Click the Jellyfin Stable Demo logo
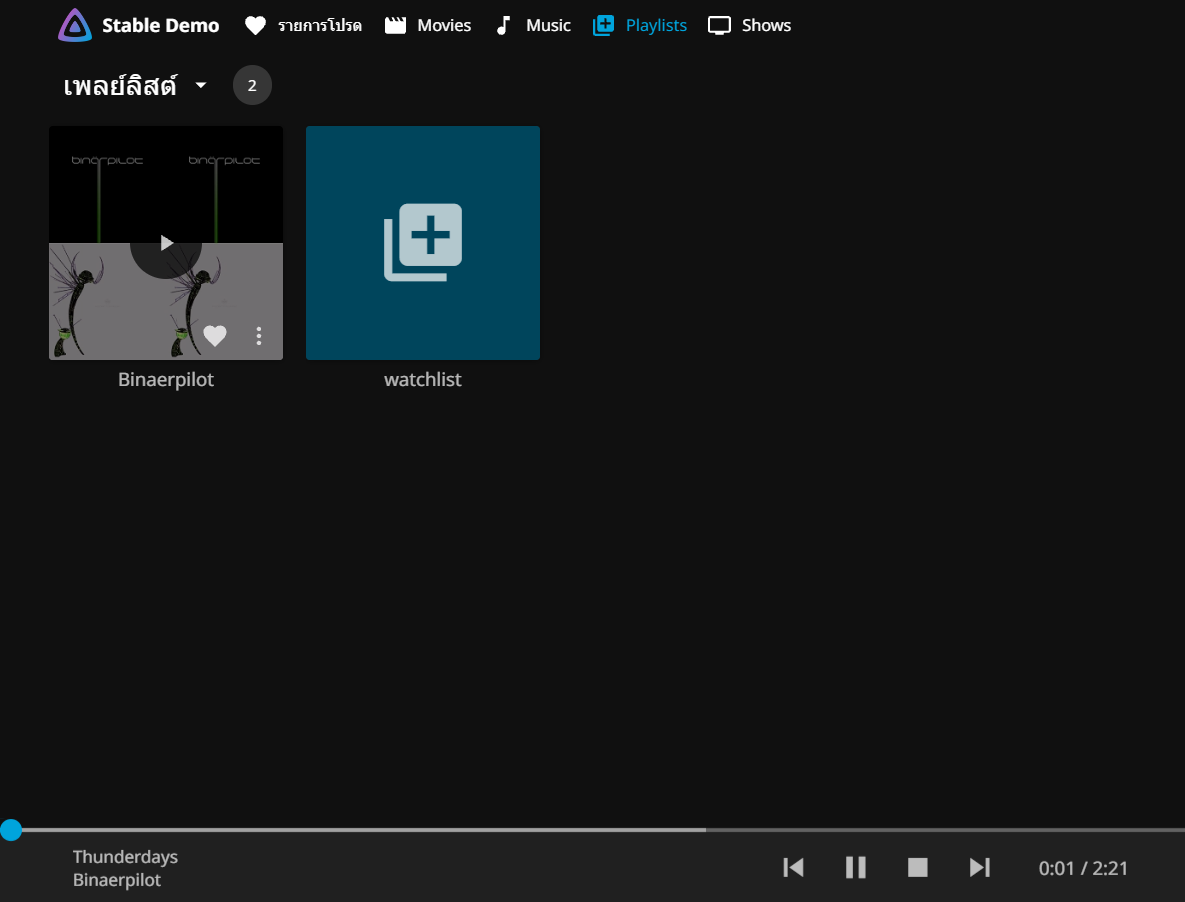The image size is (1185, 902). coord(138,25)
